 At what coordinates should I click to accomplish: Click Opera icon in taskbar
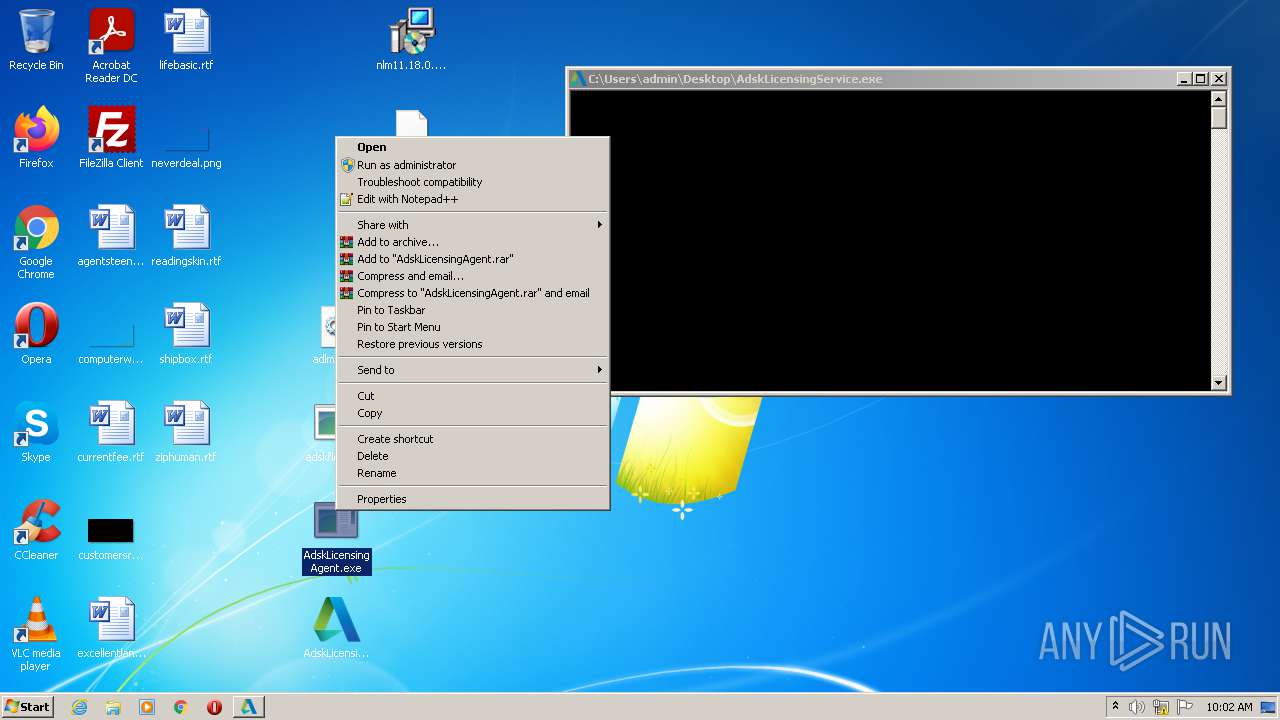(x=214, y=707)
